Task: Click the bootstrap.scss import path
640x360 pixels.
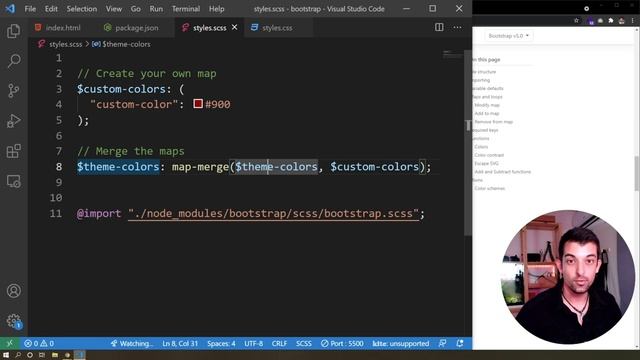Action: tap(273, 213)
